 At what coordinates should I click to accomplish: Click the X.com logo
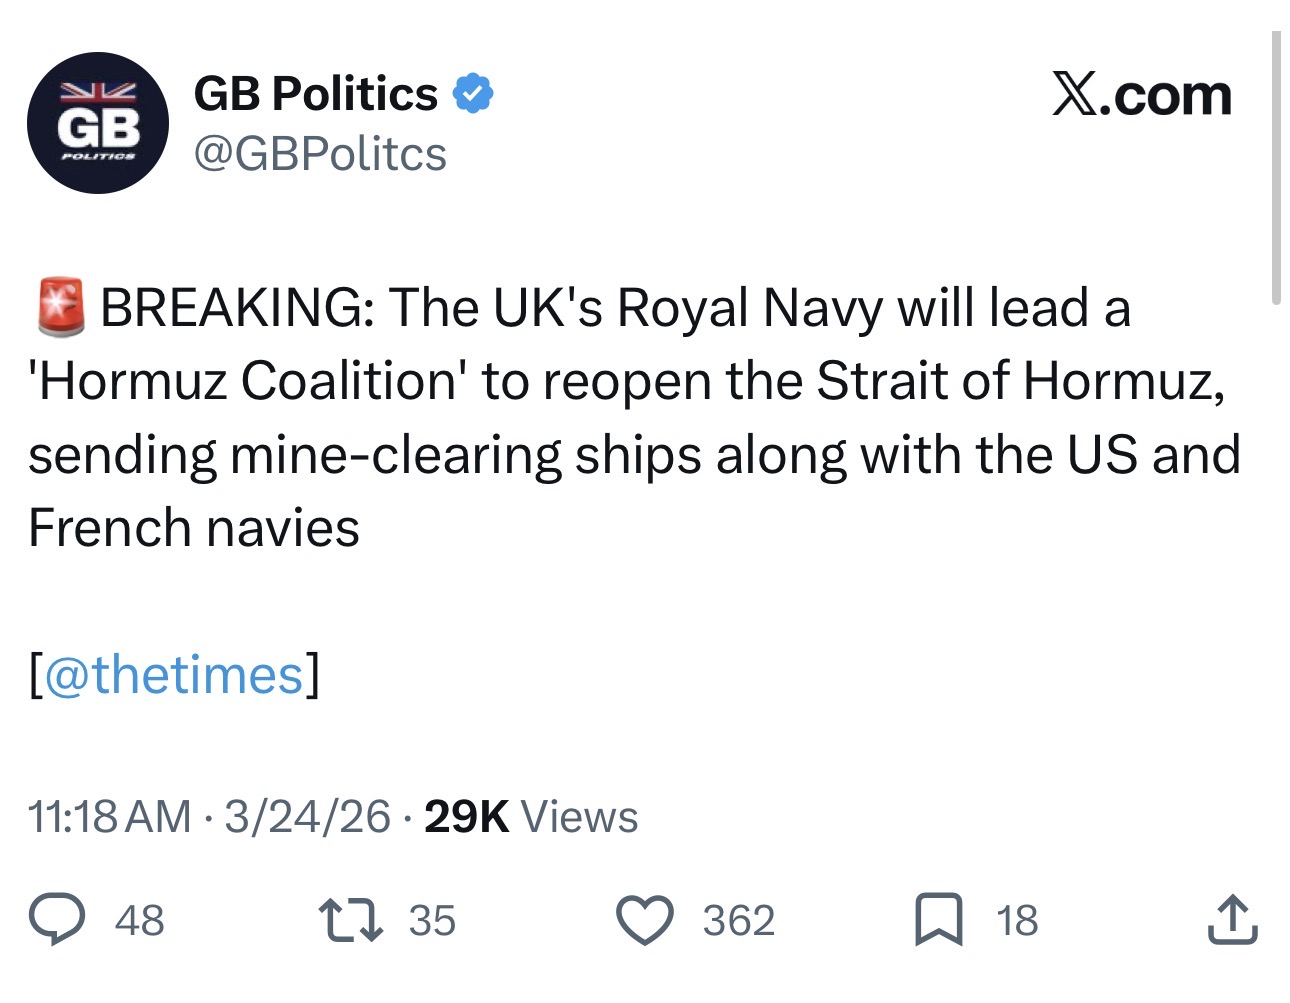click(x=1141, y=96)
